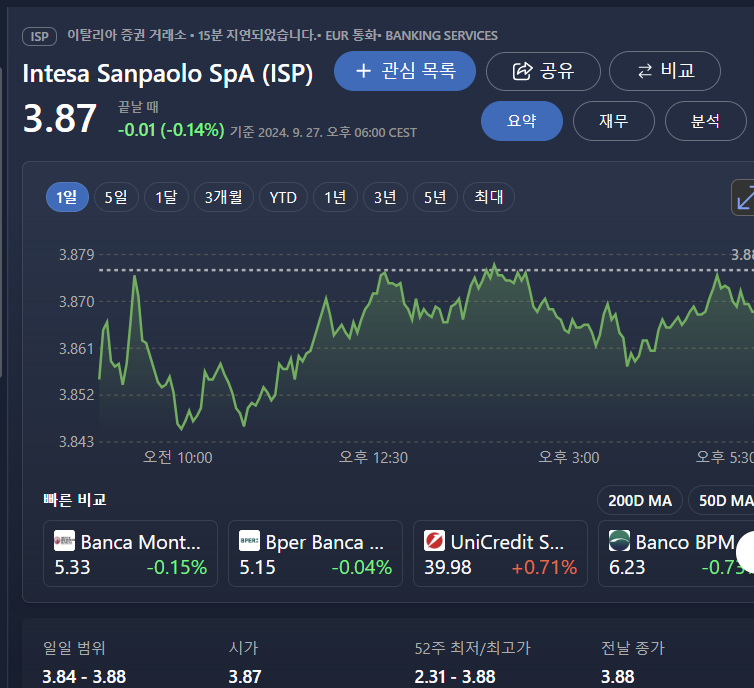Image resolution: width=754 pixels, height=688 pixels.
Task: Click the share arrow icon
Action: 523,71
